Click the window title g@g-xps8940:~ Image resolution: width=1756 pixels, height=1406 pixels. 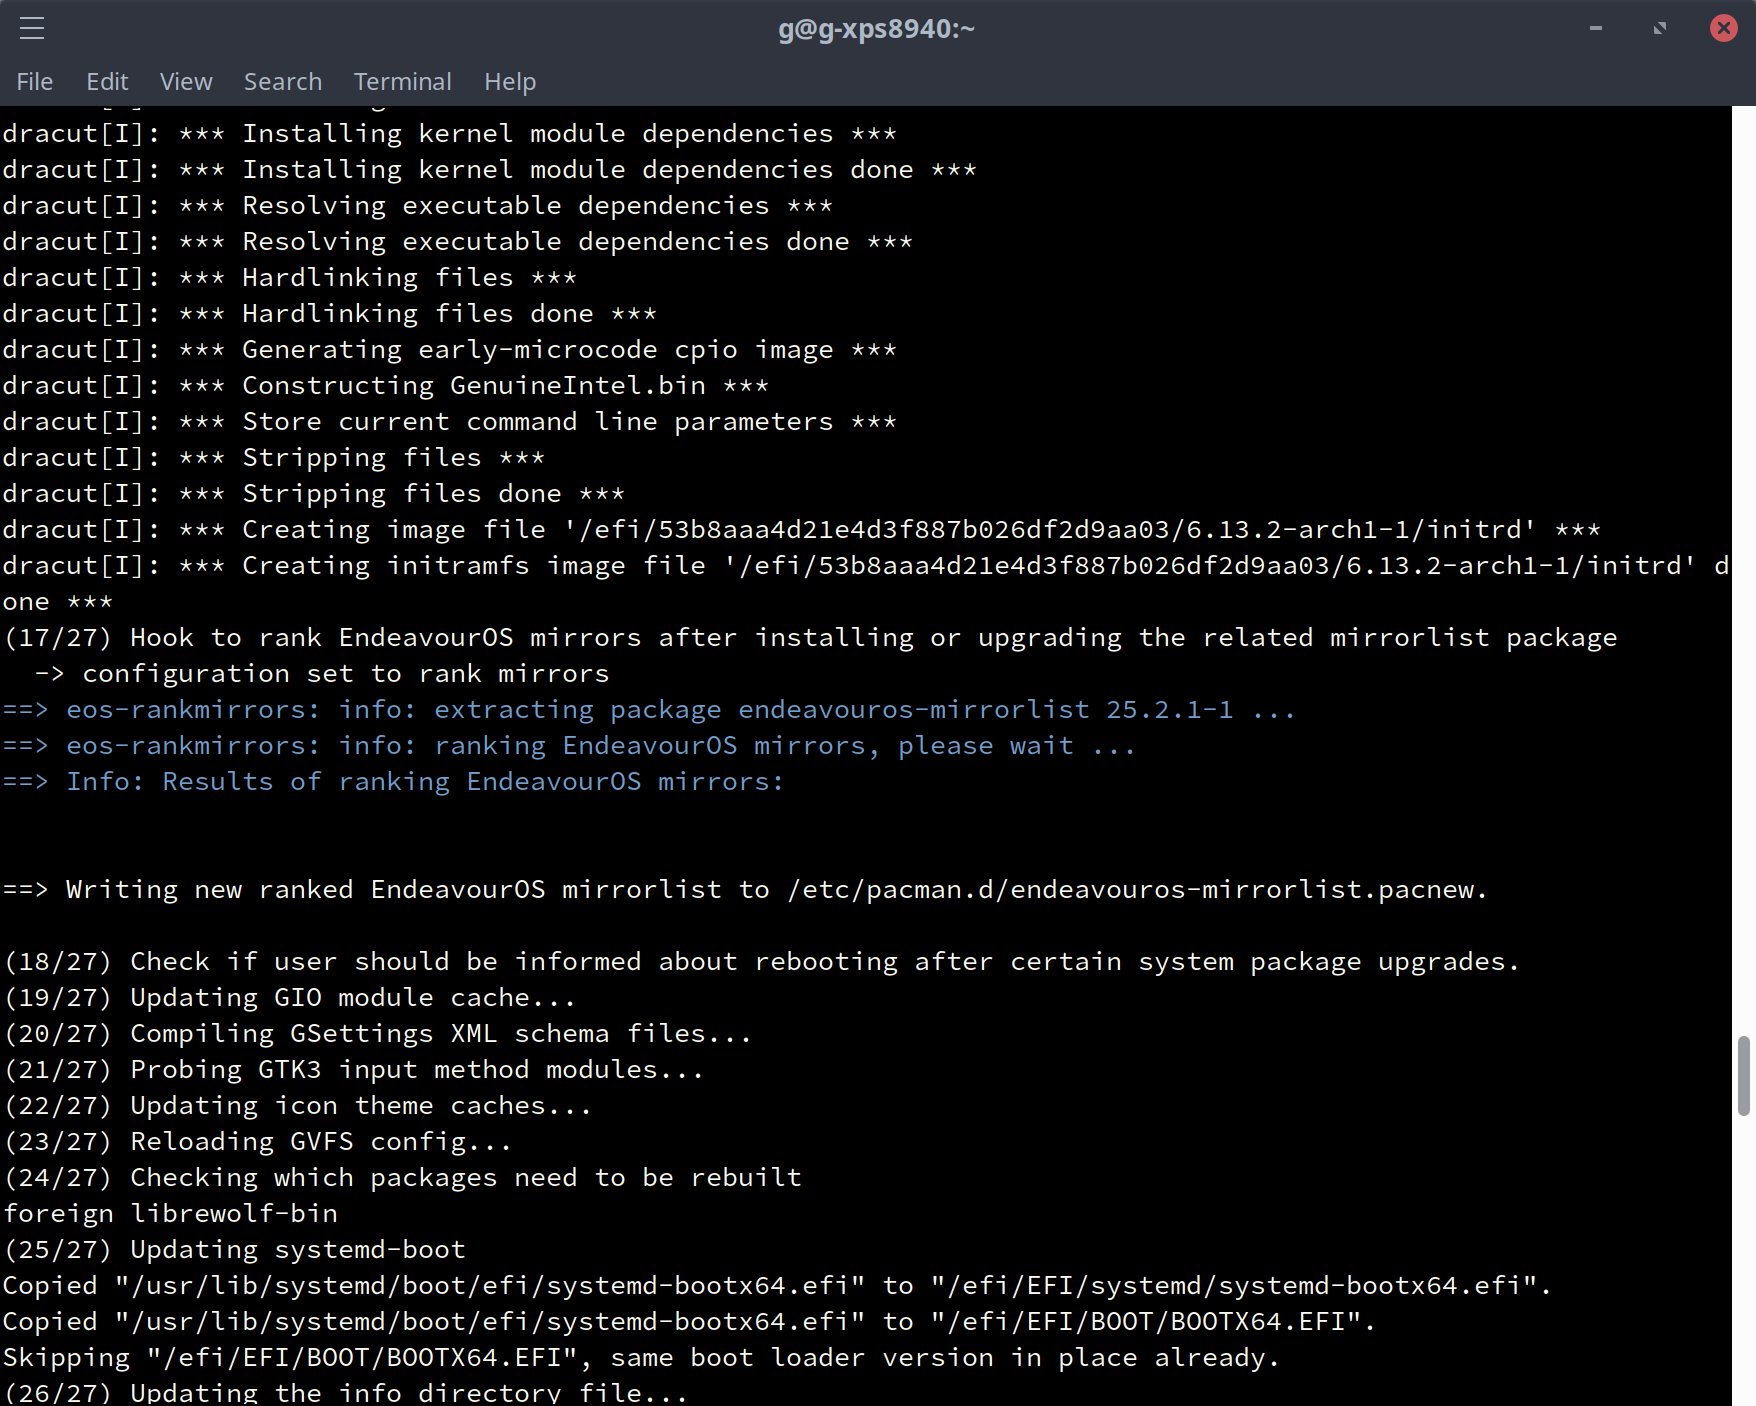click(x=877, y=28)
